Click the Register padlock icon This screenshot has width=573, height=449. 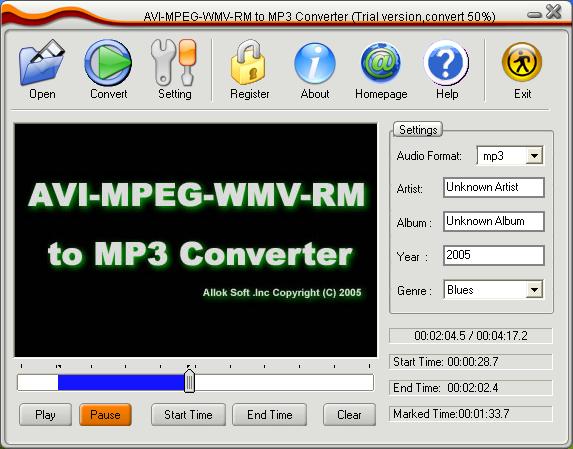coord(249,62)
